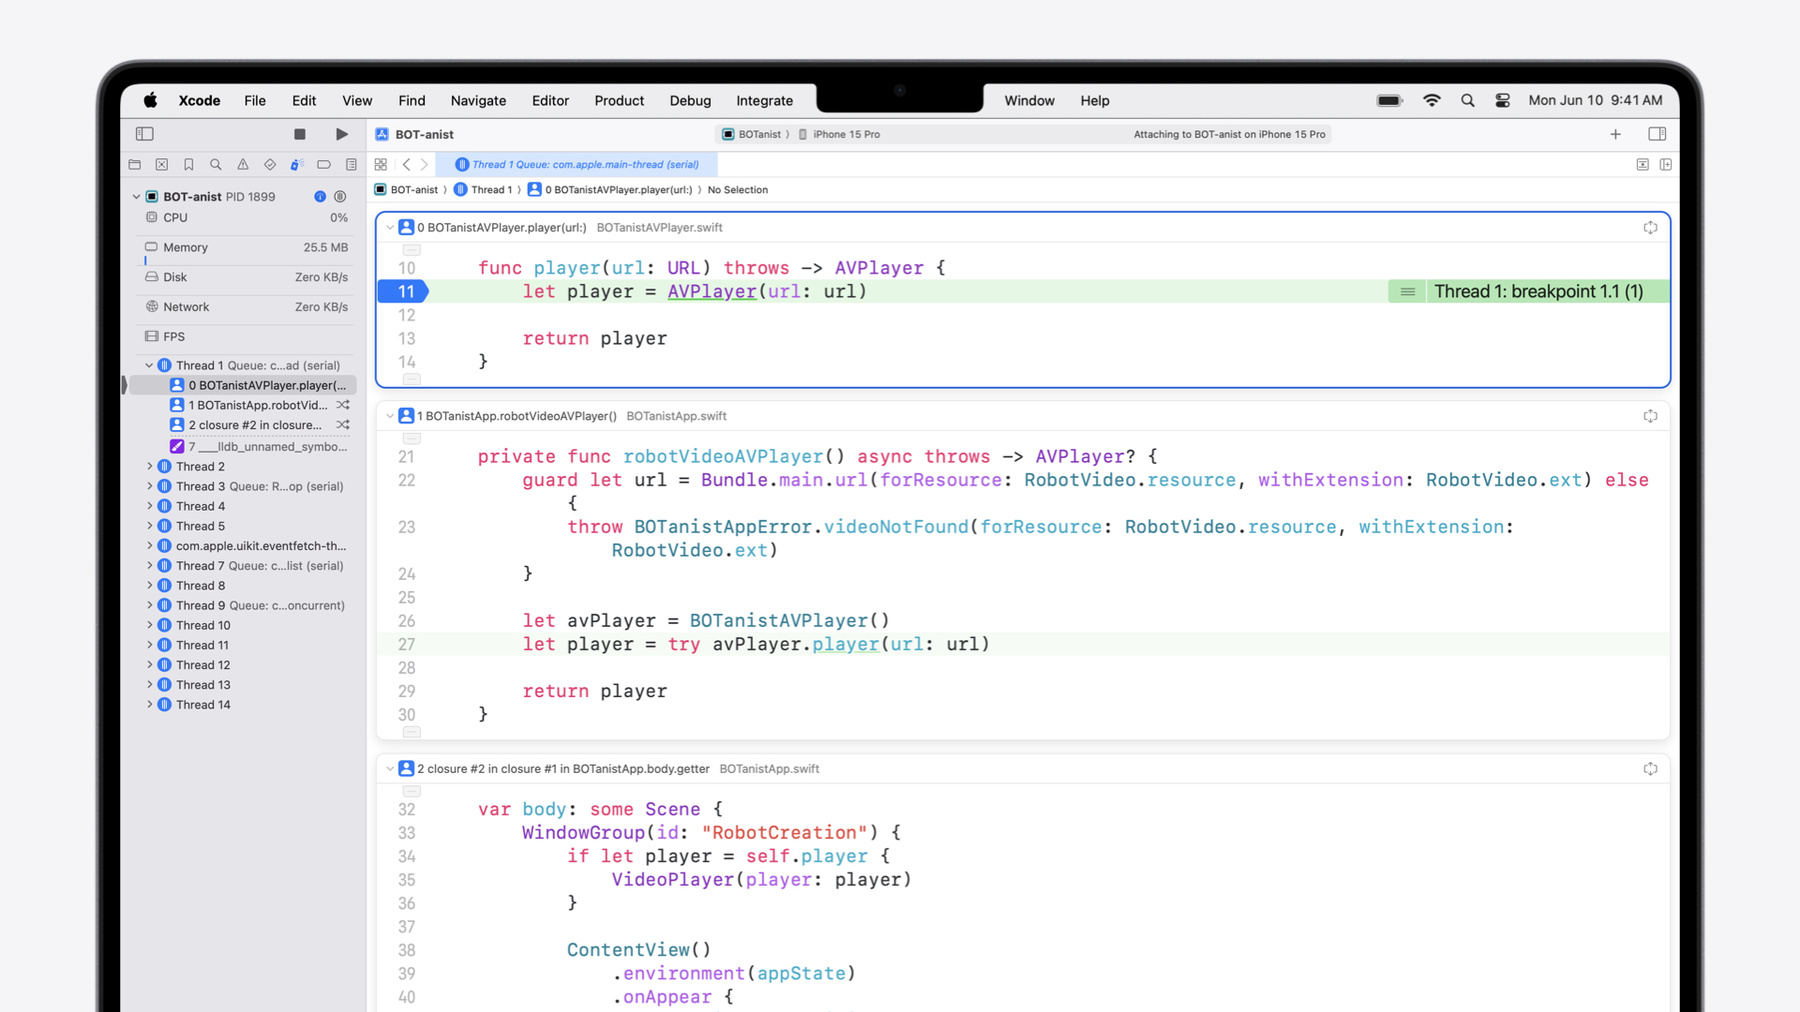Click Thread 1 in the jump bar
Image resolution: width=1800 pixels, height=1012 pixels.
[483, 190]
